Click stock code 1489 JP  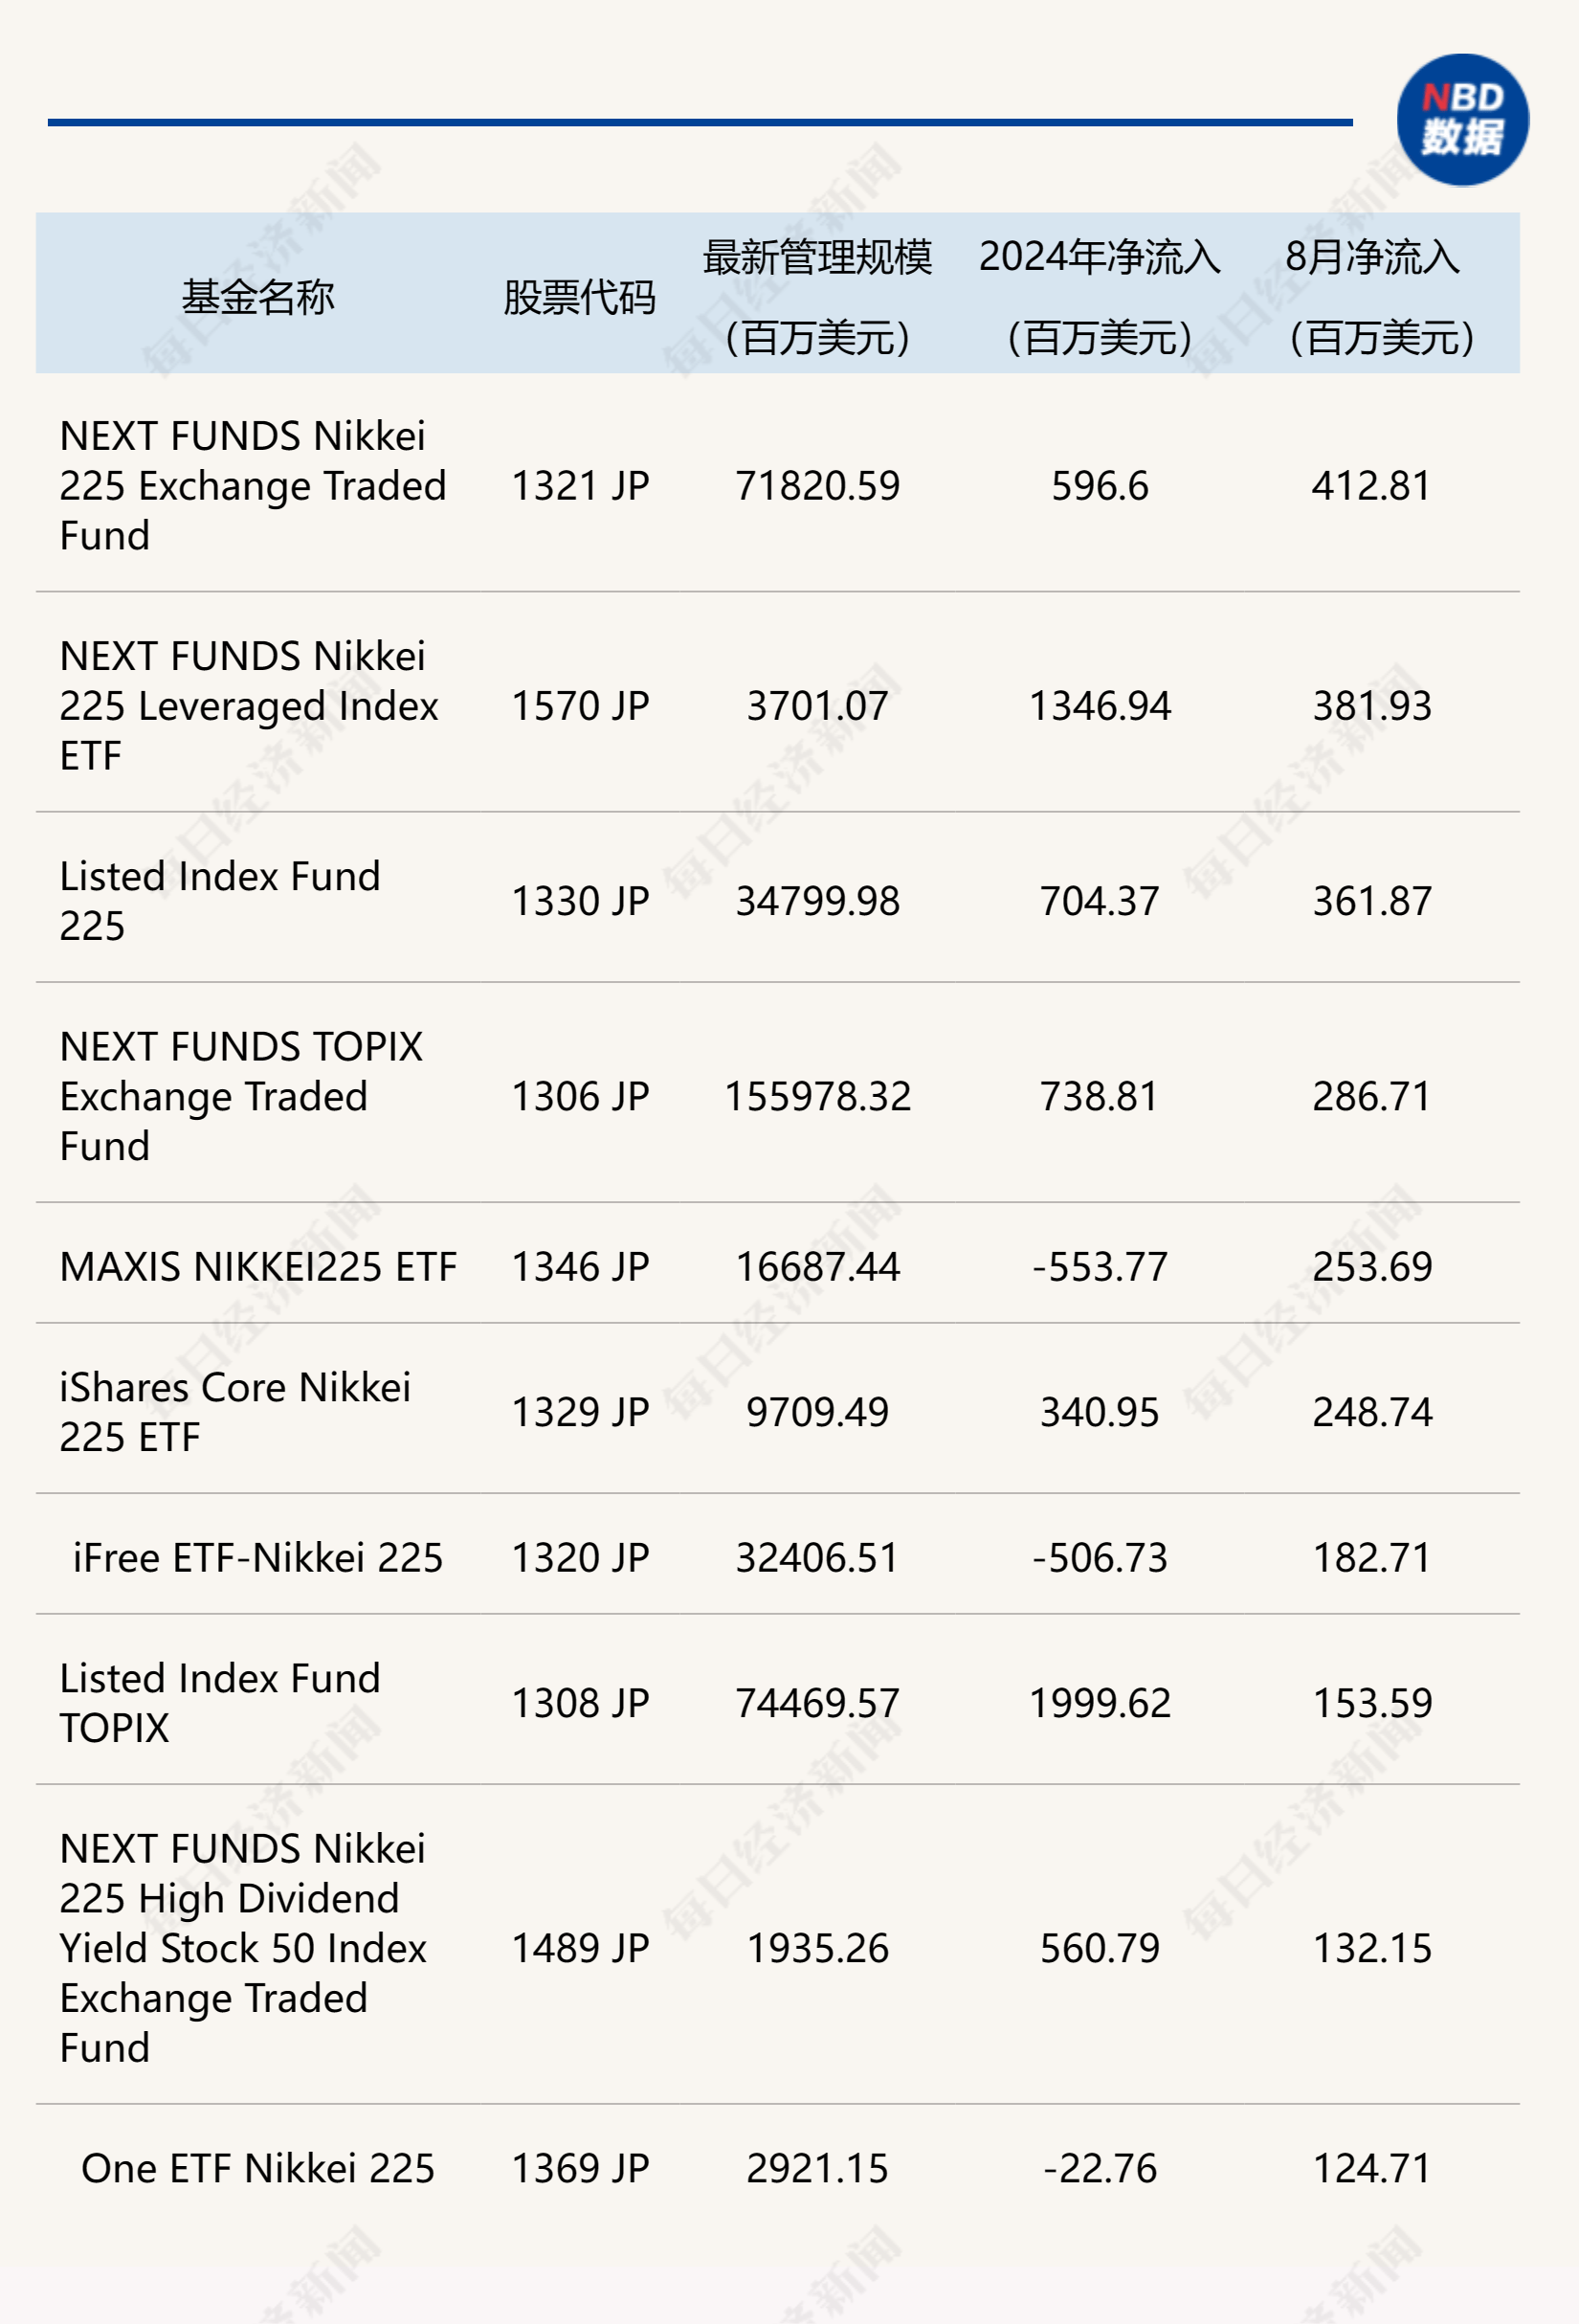click(580, 1948)
